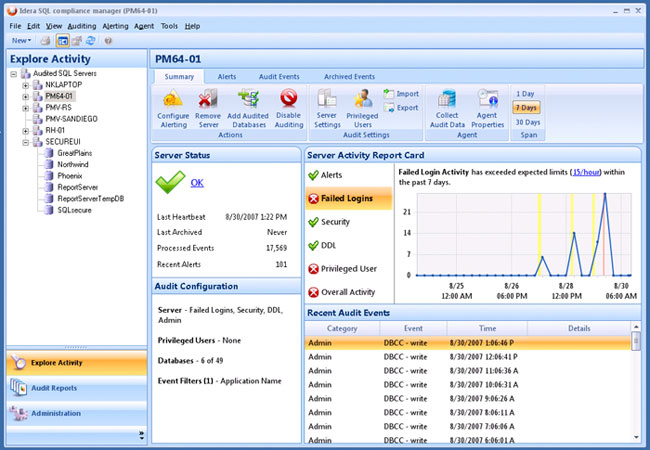The height and width of the screenshot is (450, 650).
Task: Show Alerts report card
Action: pos(349,175)
